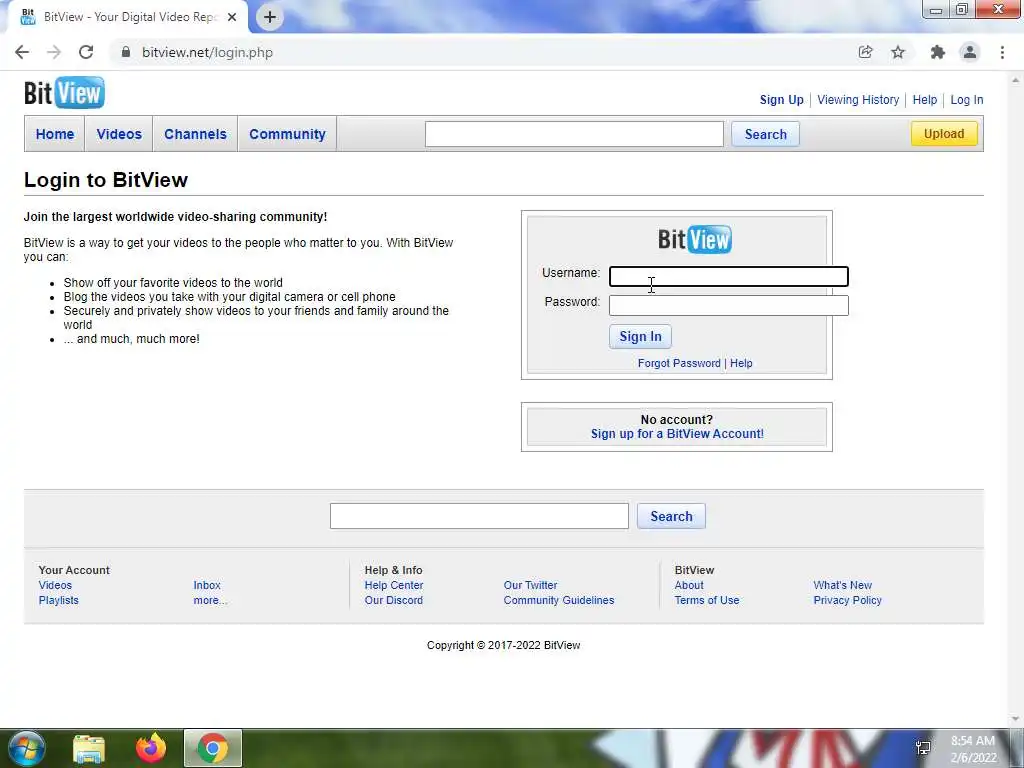This screenshot has width=1024, height=768.
Task: Open the Terms of Use link
Action: tap(707, 600)
